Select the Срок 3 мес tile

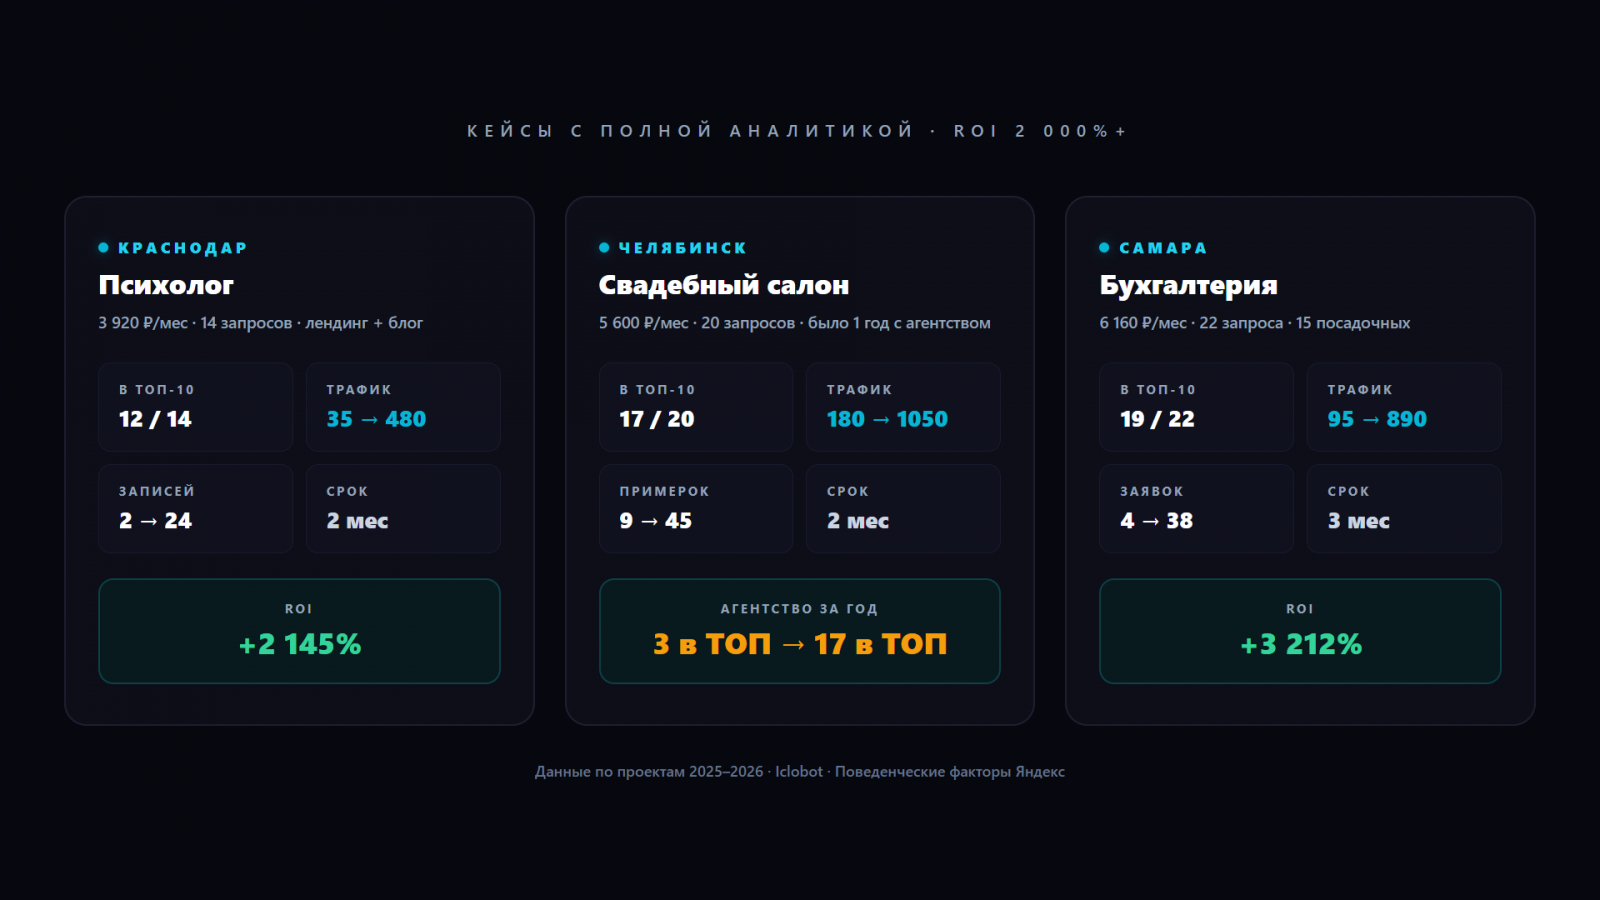pyautogui.click(x=1403, y=508)
